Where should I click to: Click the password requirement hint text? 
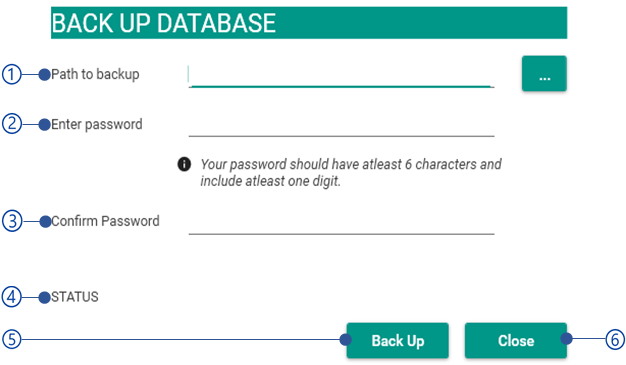351,173
